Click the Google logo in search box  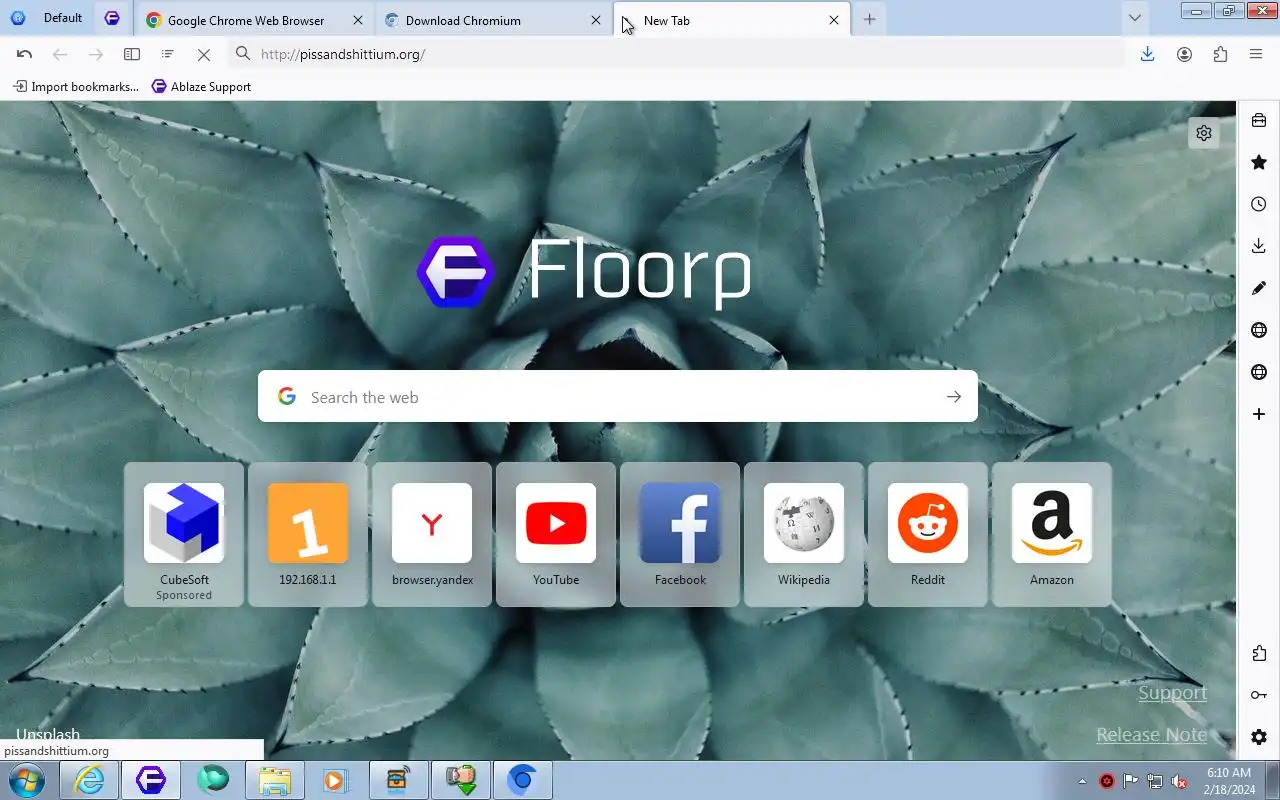tap(287, 397)
